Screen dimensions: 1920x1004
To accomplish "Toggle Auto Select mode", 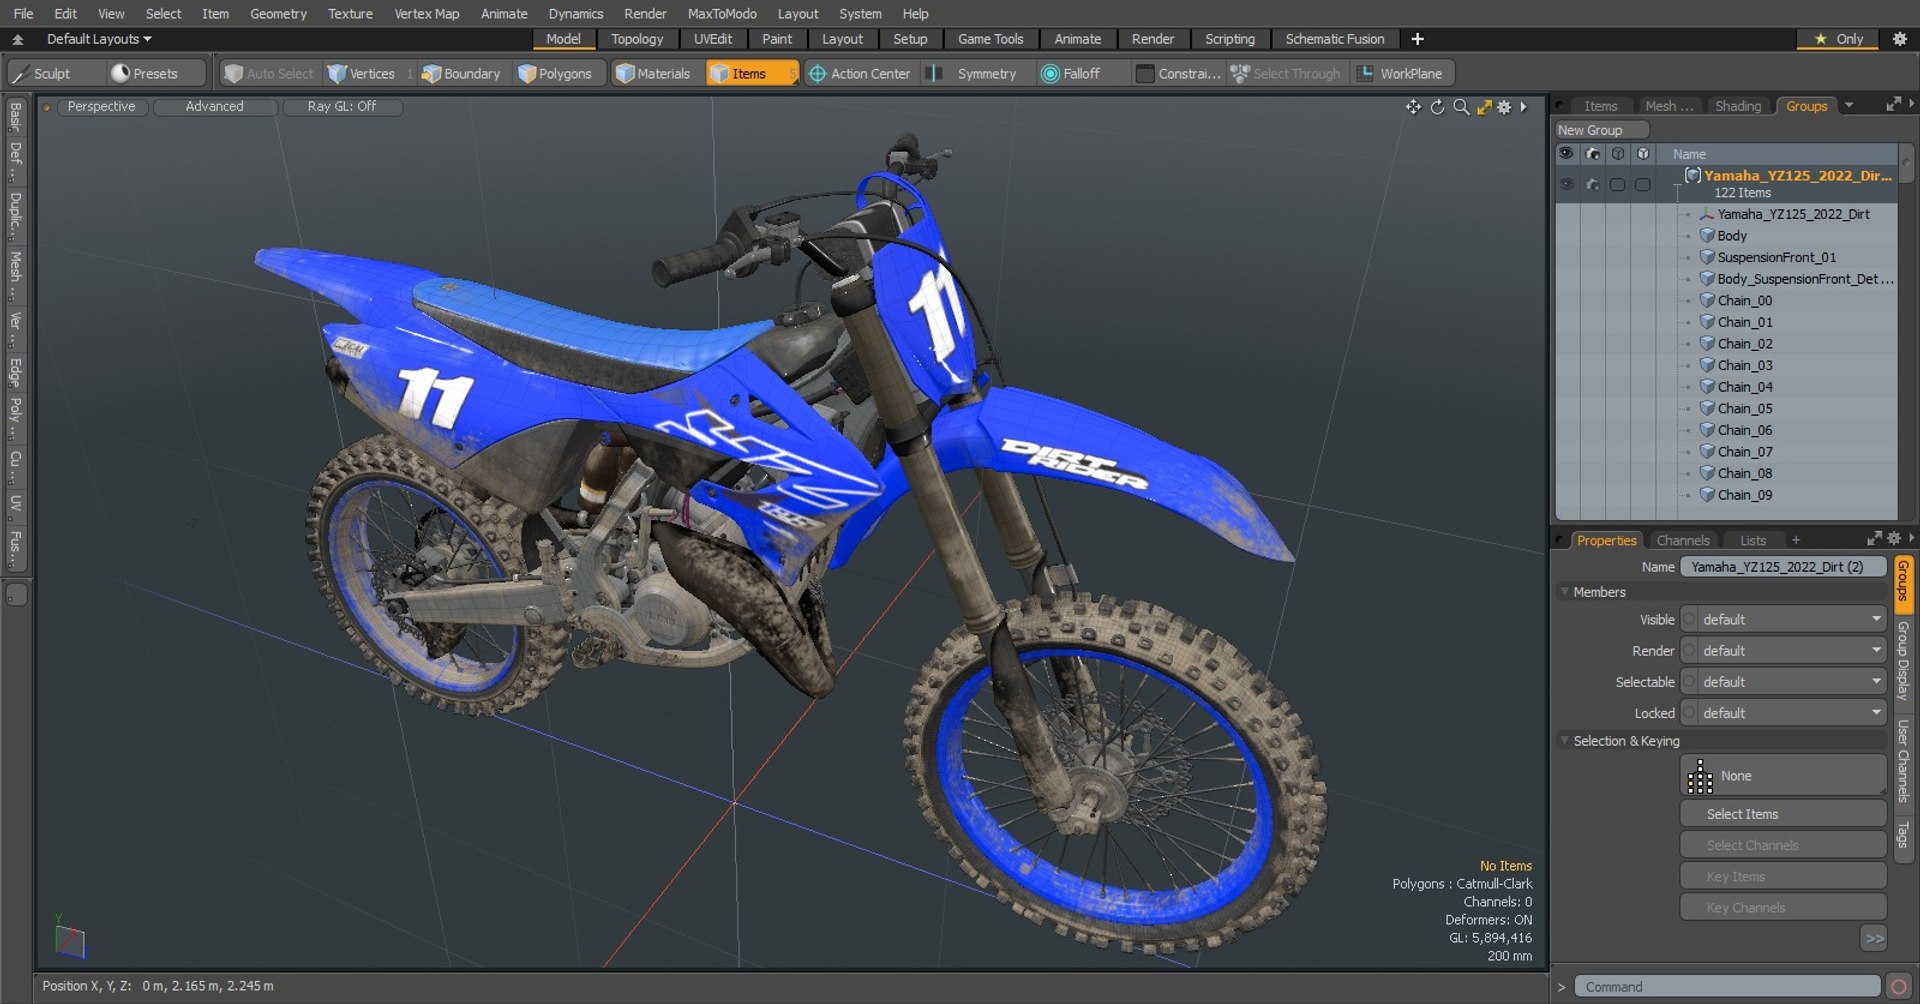I will [x=268, y=74].
